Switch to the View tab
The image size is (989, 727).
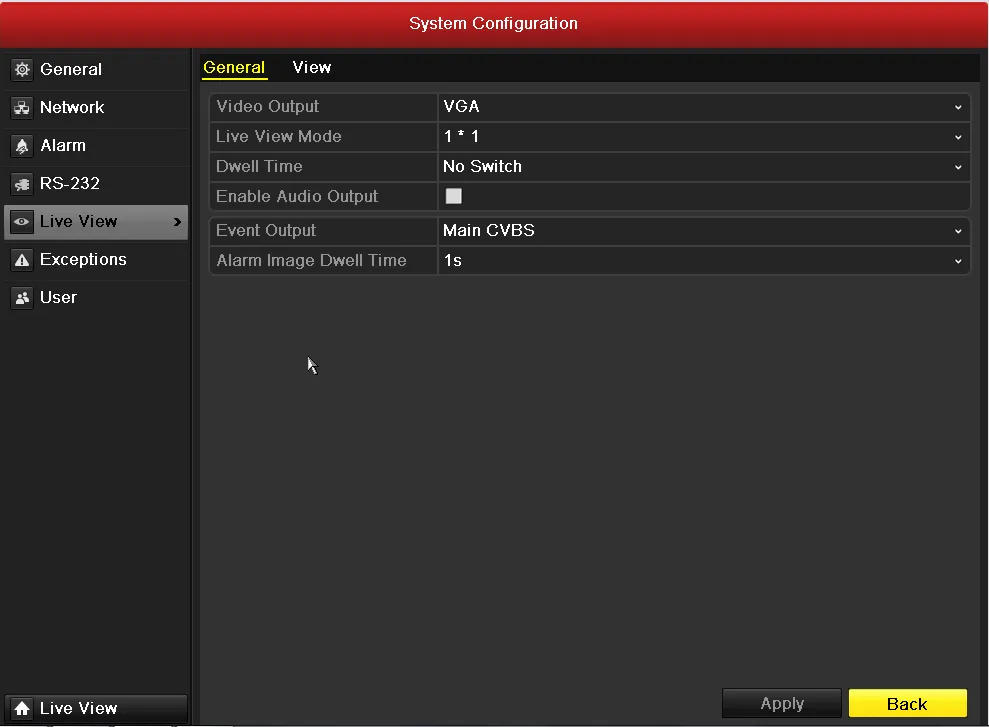pos(312,68)
